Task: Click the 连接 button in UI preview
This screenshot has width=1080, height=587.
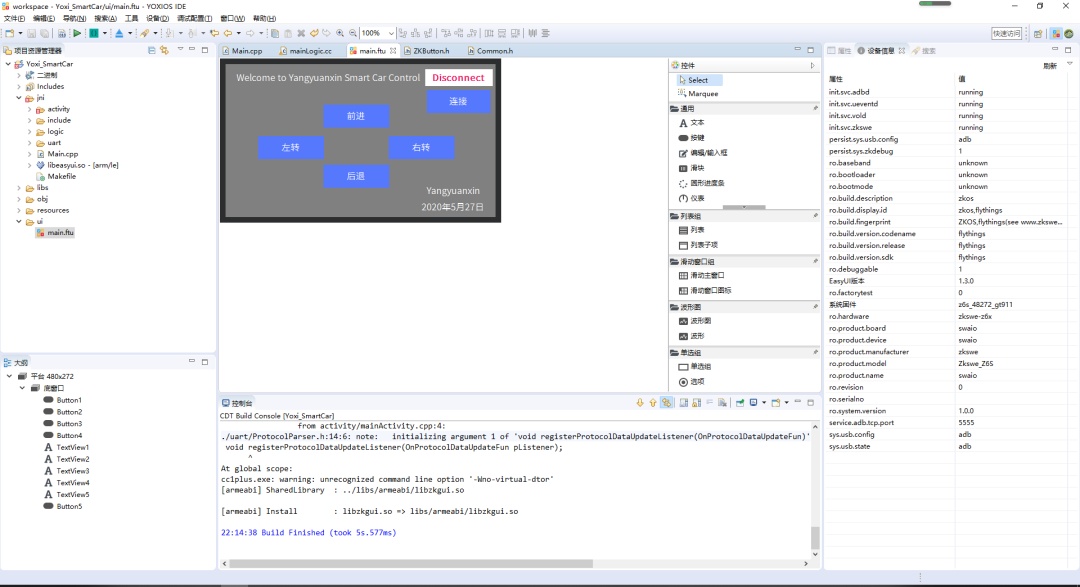Action: tap(459, 101)
